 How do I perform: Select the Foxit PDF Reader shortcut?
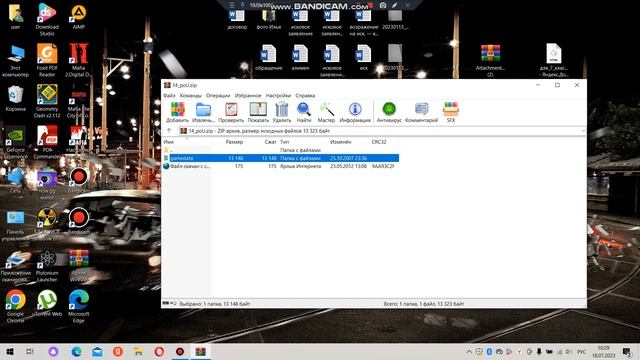coord(47,60)
